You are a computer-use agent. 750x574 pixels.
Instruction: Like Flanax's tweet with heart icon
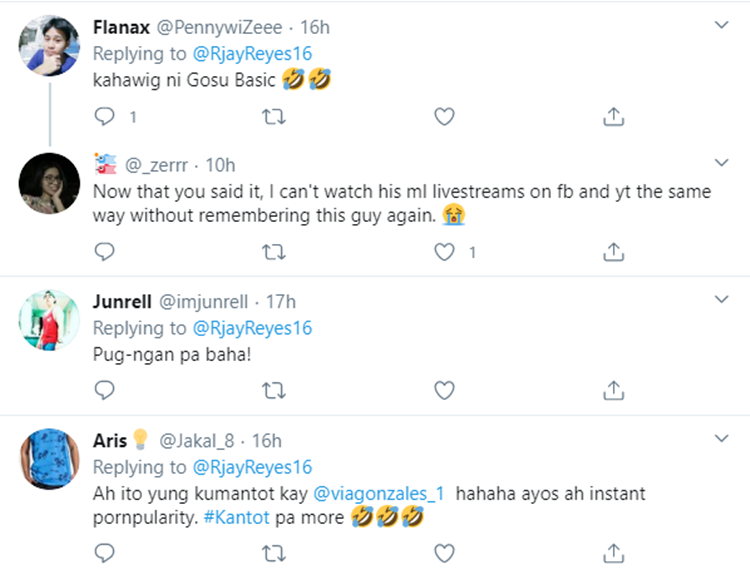coord(444,117)
